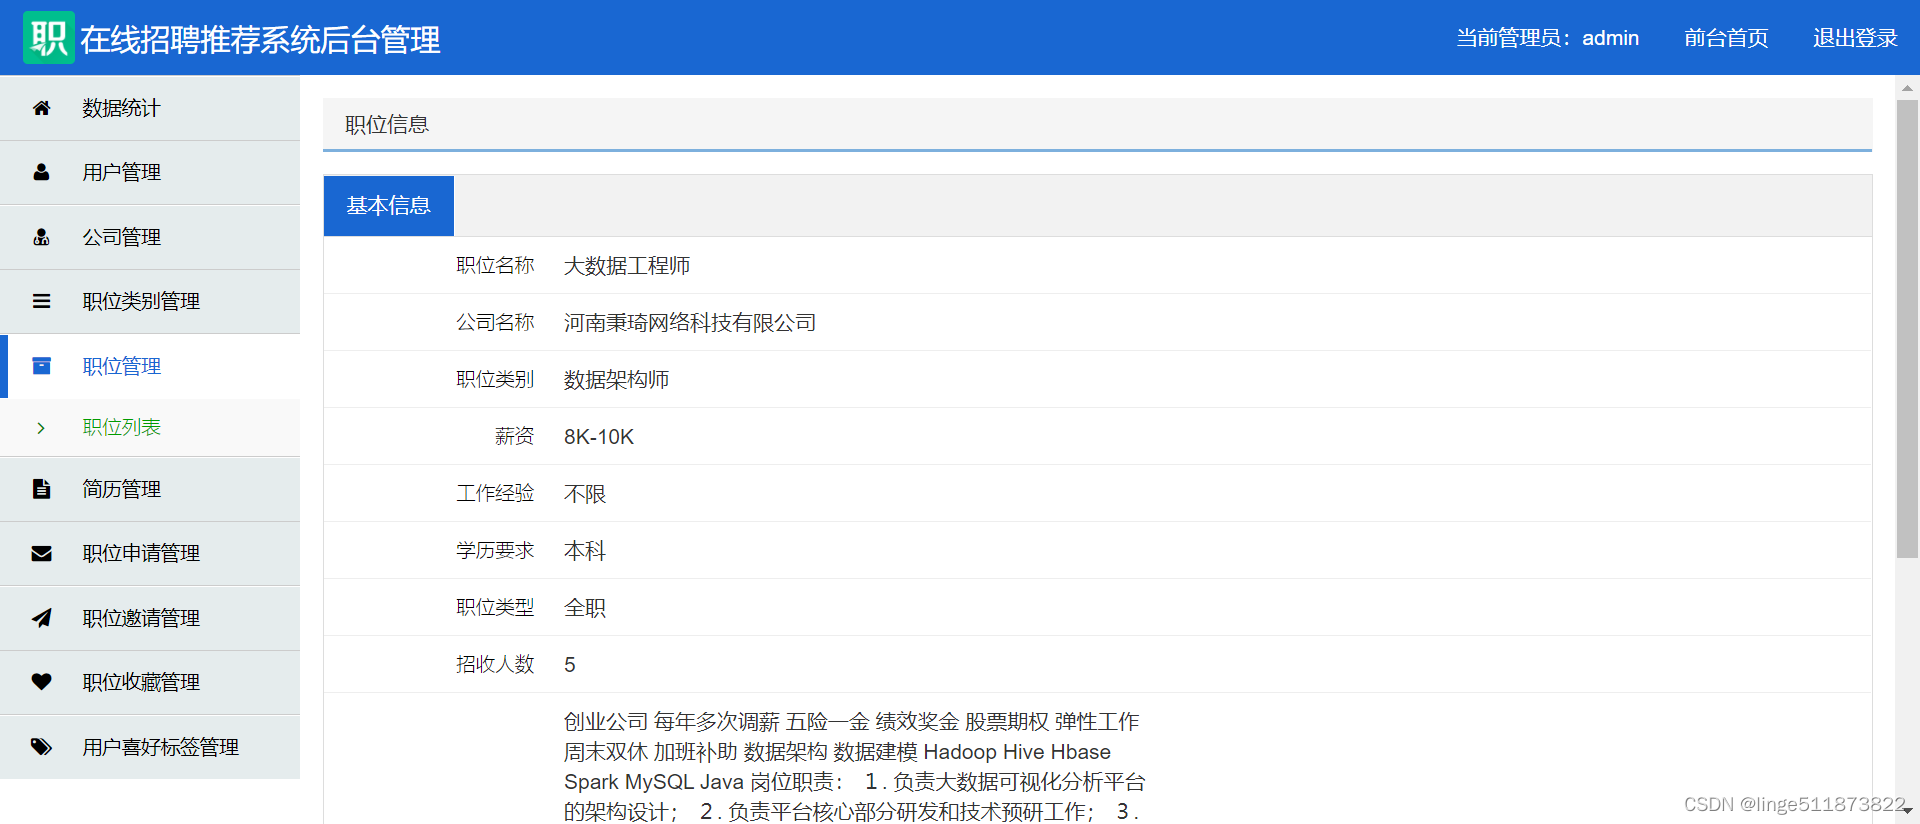Click the job title 大数据工程师
Image resolution: width=1920 pixels, height=824 pixels.
point(627,266)
